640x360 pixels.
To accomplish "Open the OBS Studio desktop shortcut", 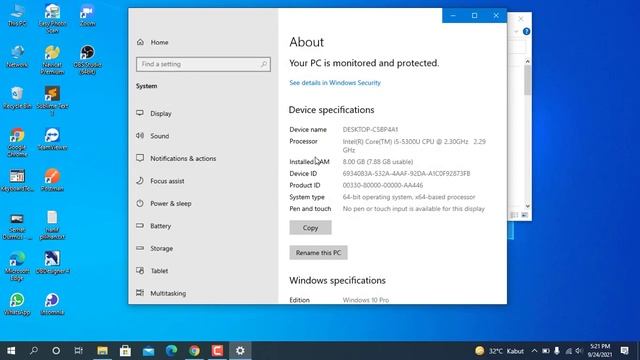I will 87,59.
